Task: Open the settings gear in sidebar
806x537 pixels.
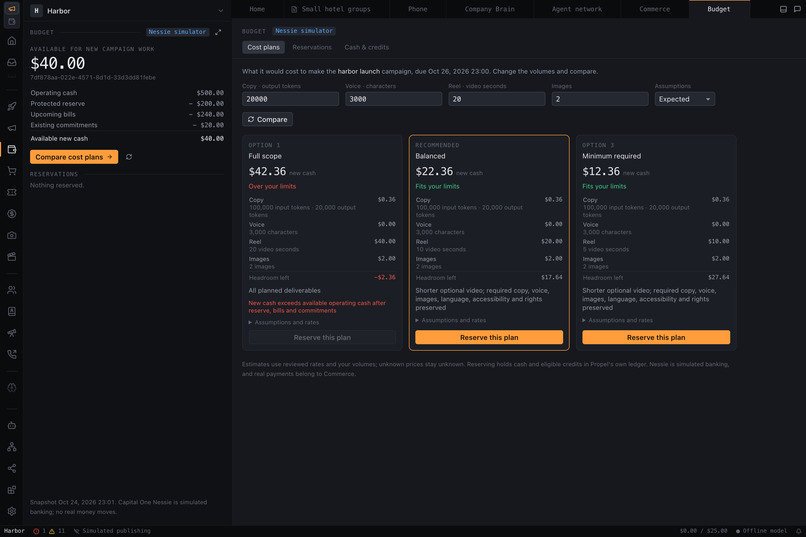Action: coord(11,511)
